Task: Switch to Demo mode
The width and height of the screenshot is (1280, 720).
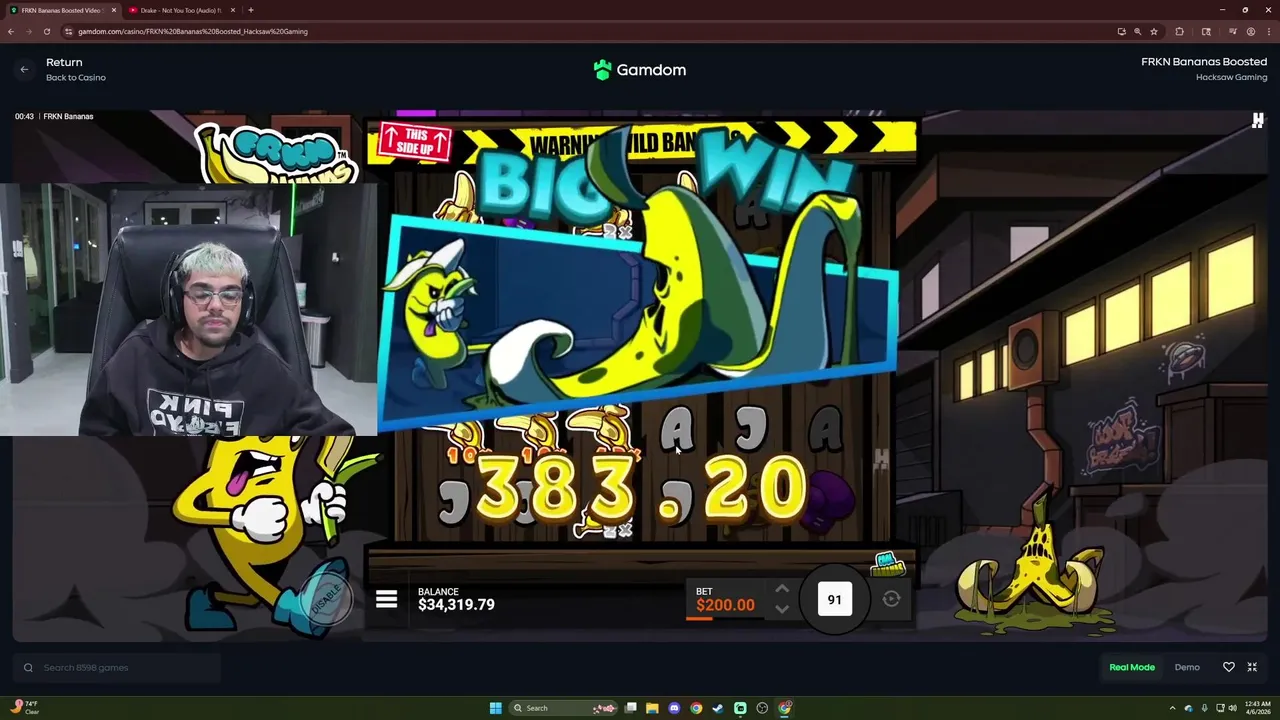Action: pos(1187,667)
